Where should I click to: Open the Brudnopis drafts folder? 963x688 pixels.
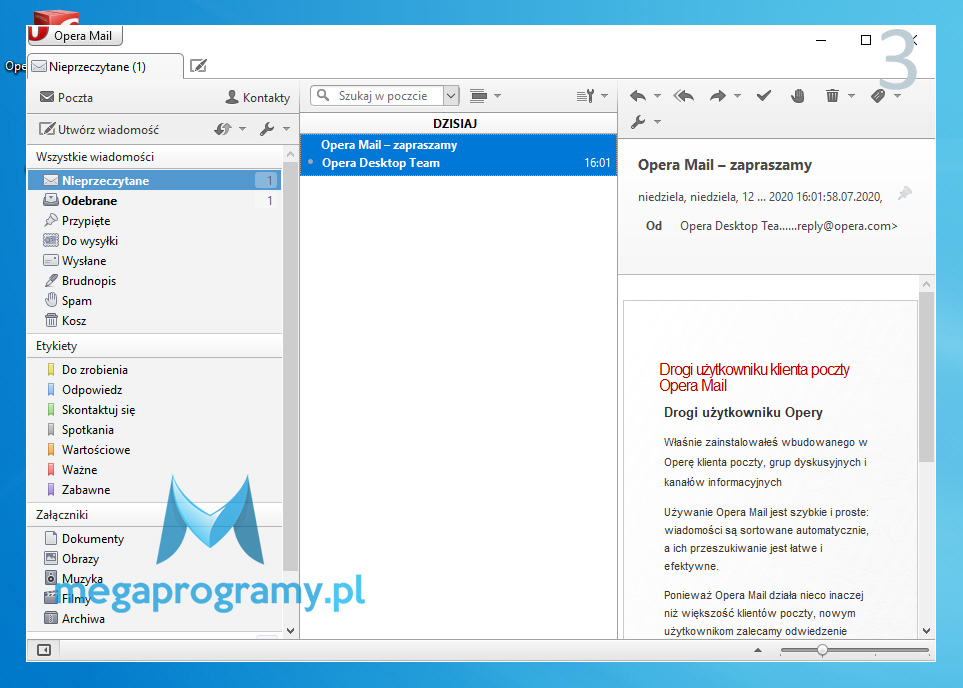click(x=155, y=281)
